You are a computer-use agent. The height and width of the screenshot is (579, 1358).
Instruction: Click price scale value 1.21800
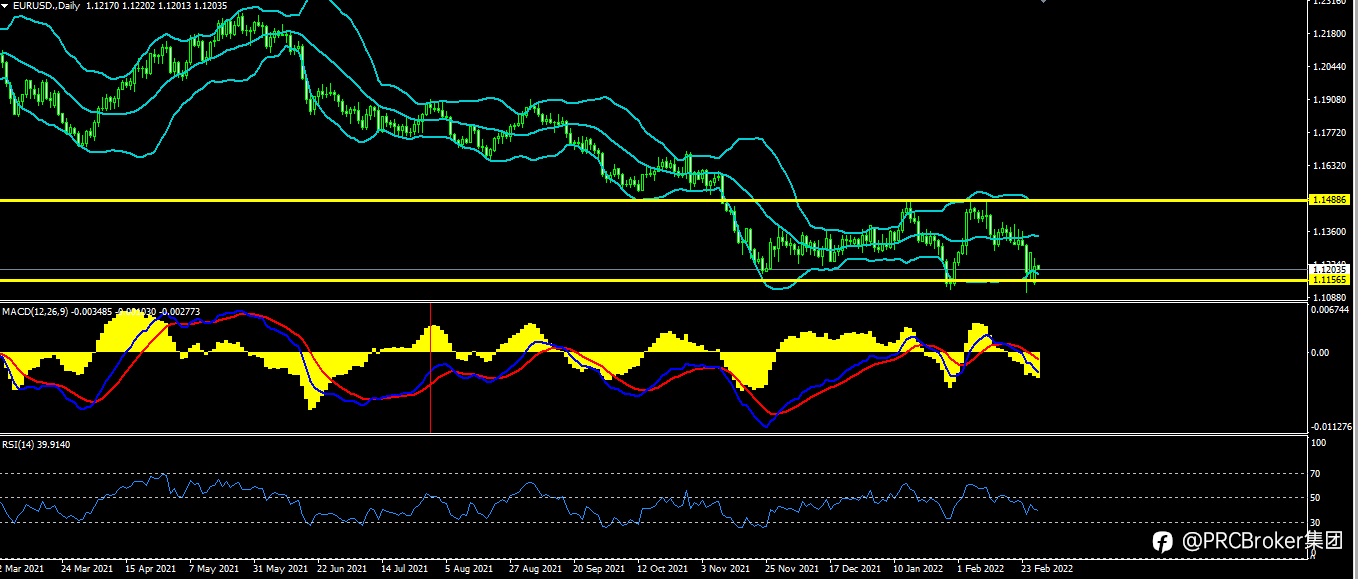pos(1330,35)
